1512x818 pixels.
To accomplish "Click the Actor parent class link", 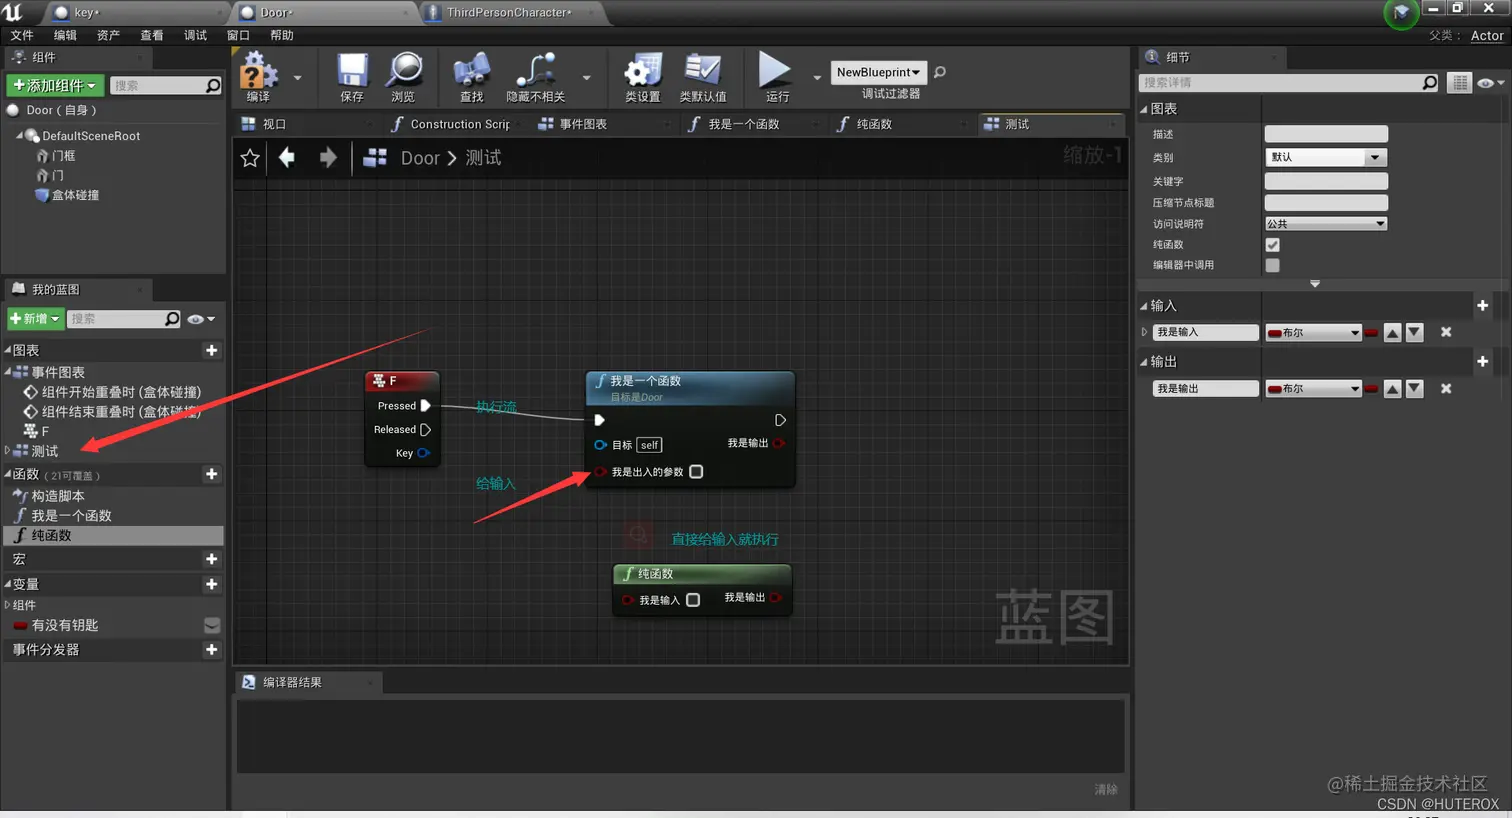I will (x=1486, y=35).
